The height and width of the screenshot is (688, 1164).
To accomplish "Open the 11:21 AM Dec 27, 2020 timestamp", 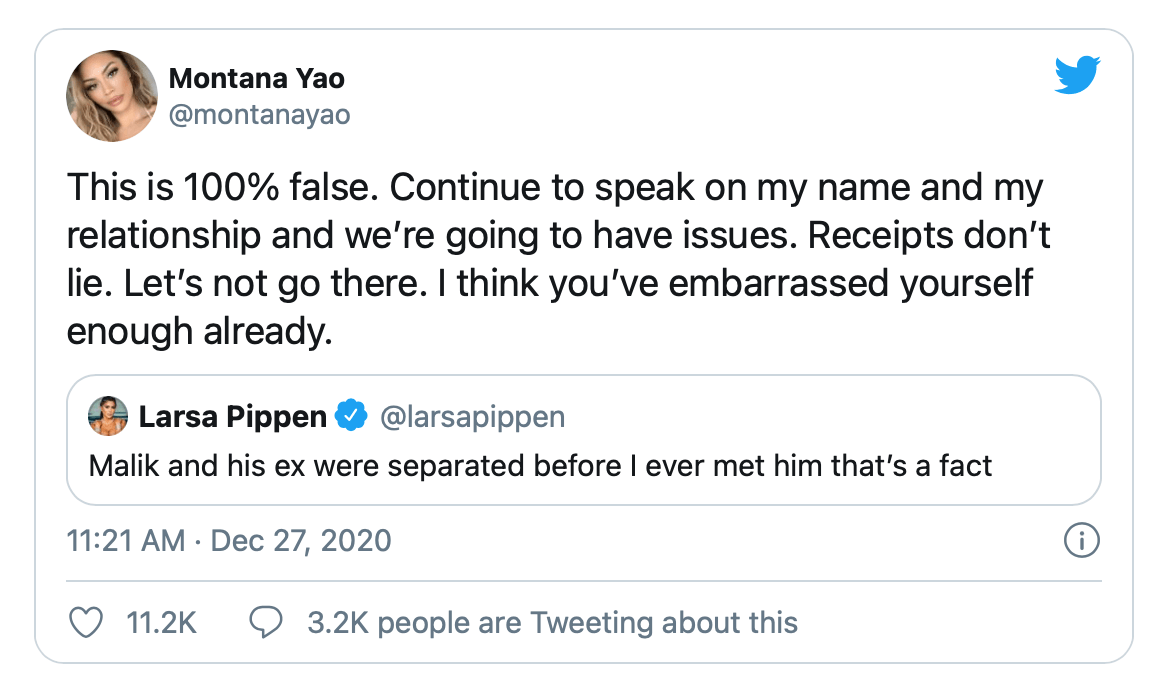I will pos(229,540).
